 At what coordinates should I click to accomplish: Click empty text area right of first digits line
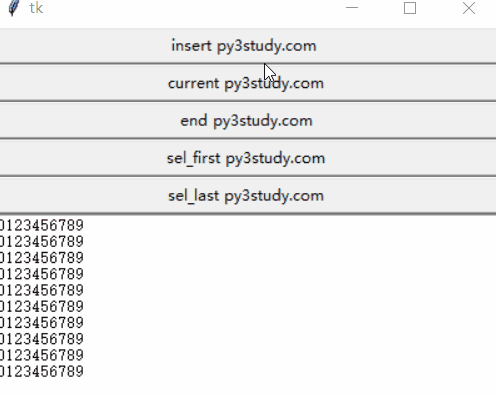pos(290,225)
